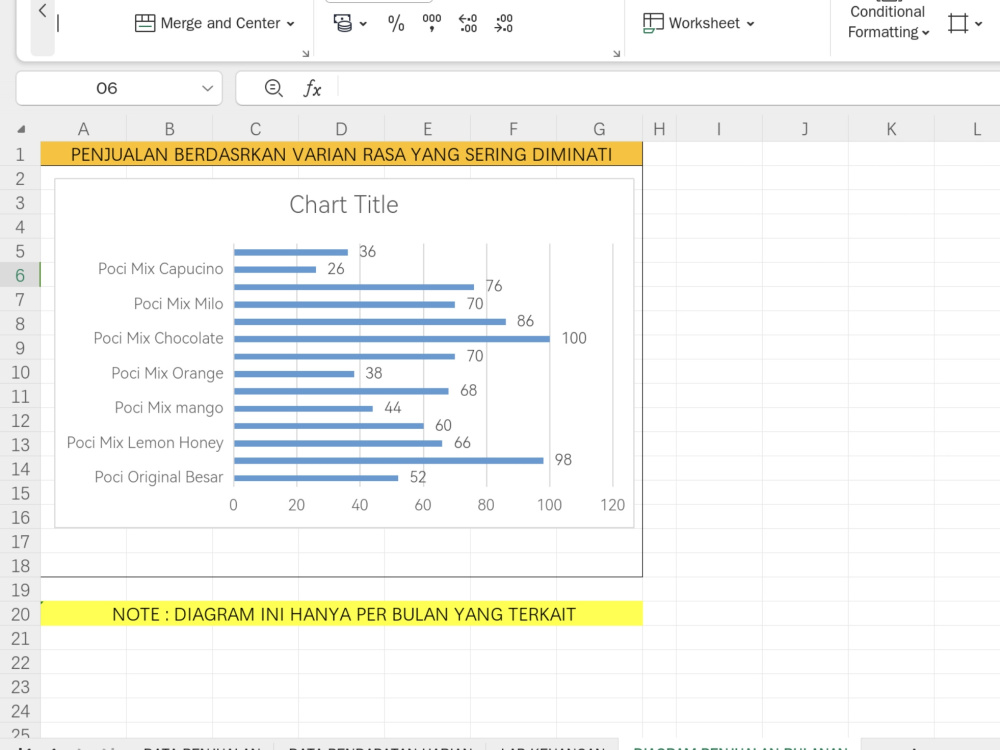The height and width of the screenshot is (750, 1000).
Task: Open currency format dropdown arrow
Action: (364, 24)
